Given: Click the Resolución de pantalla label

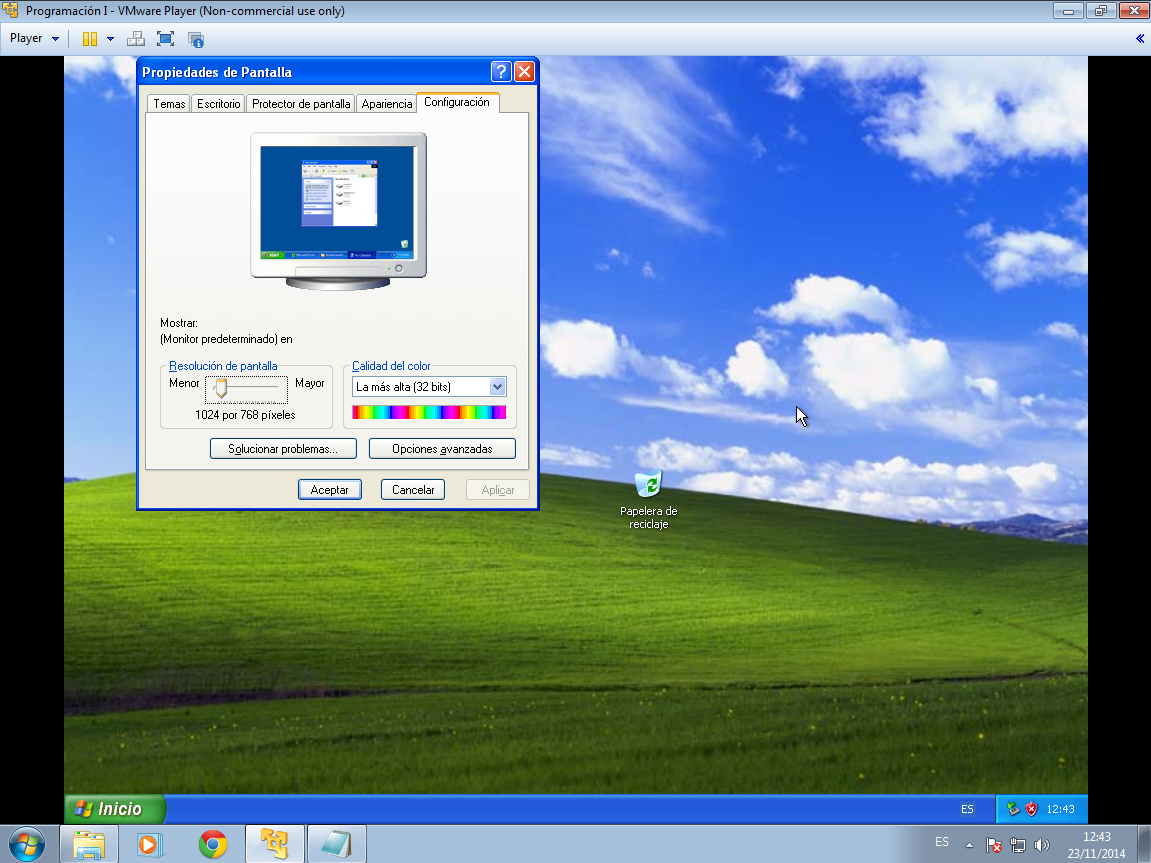Looking at the screenshot, I should 223,365.
